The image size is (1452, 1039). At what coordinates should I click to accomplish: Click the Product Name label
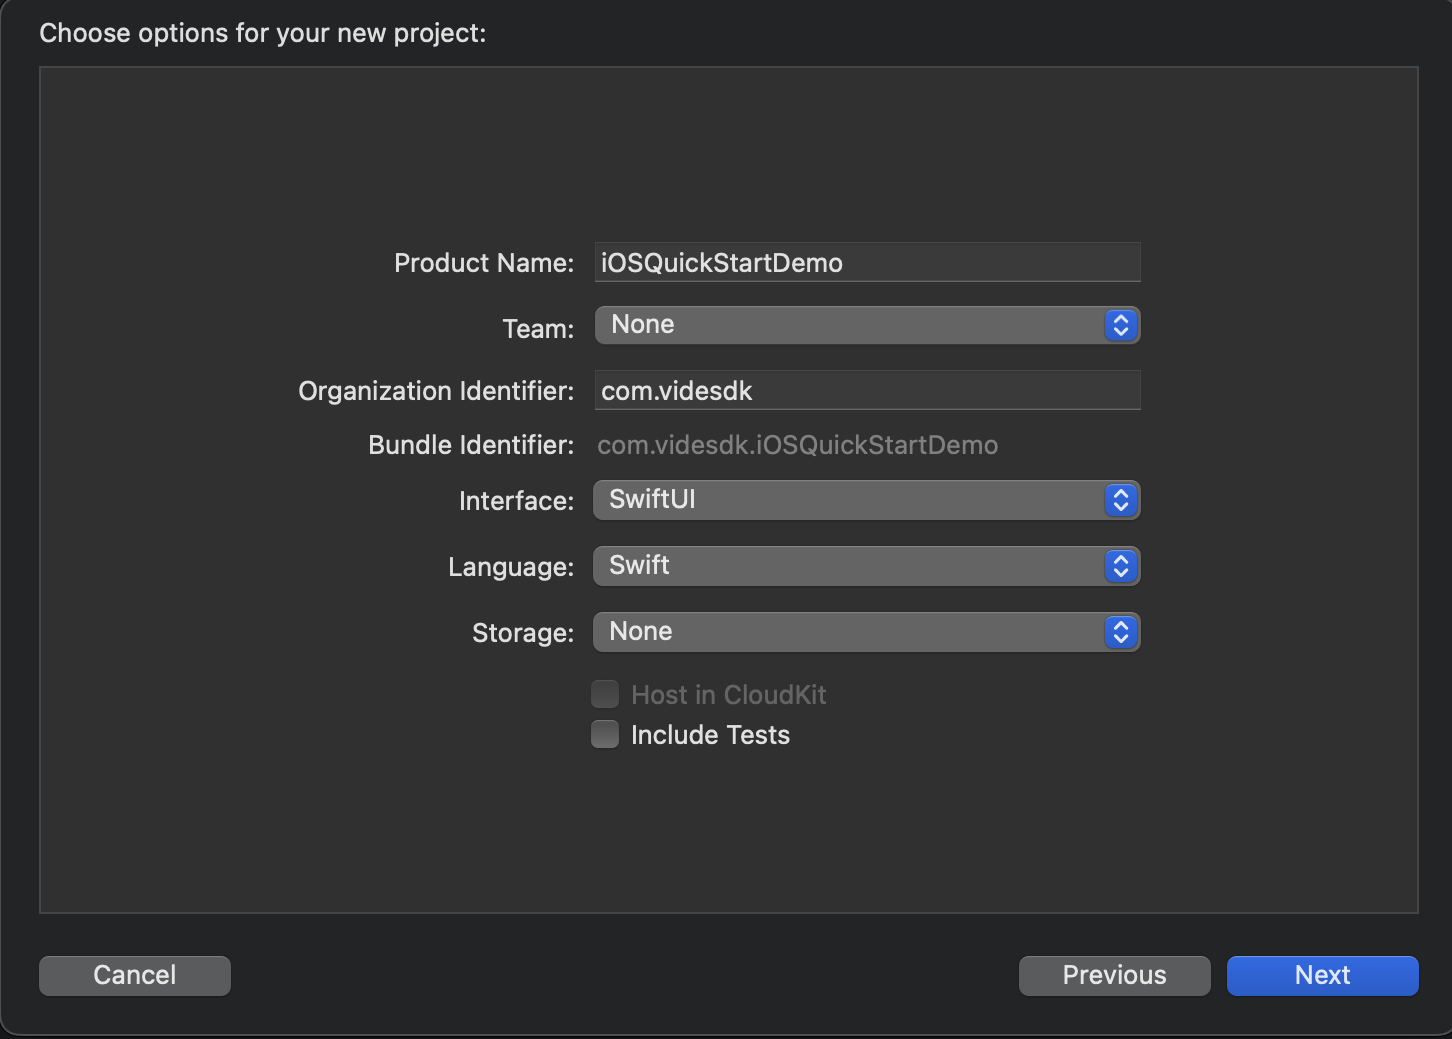pos(484,263)
